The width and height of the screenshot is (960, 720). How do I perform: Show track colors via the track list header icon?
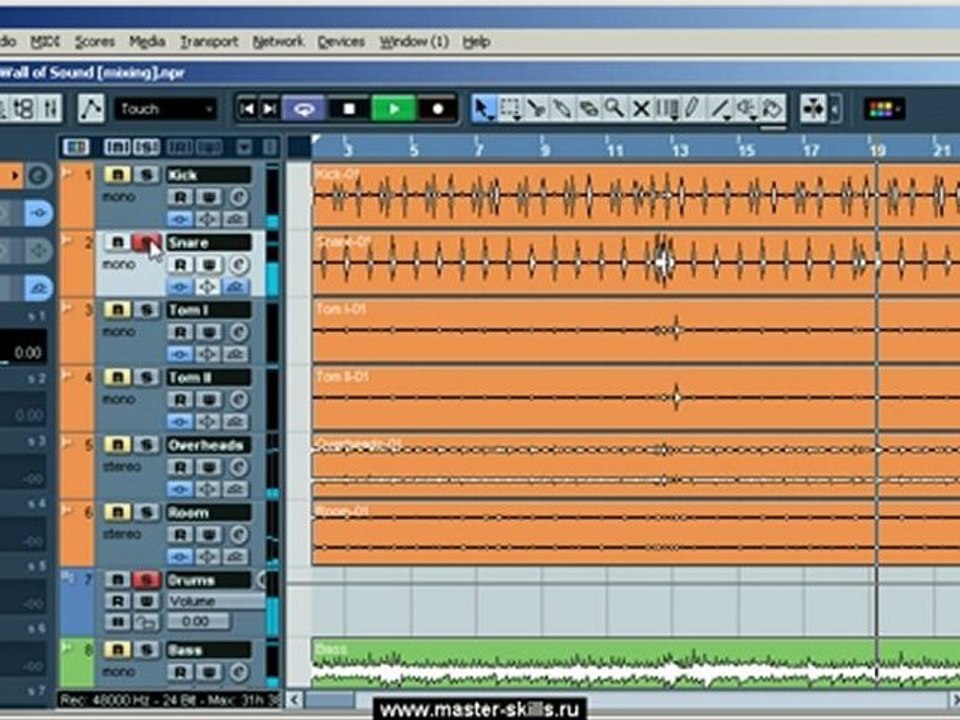[76, 147]
